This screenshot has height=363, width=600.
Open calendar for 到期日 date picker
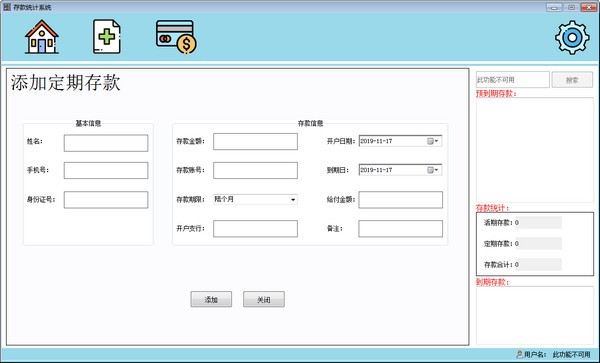tap(433, 170)
